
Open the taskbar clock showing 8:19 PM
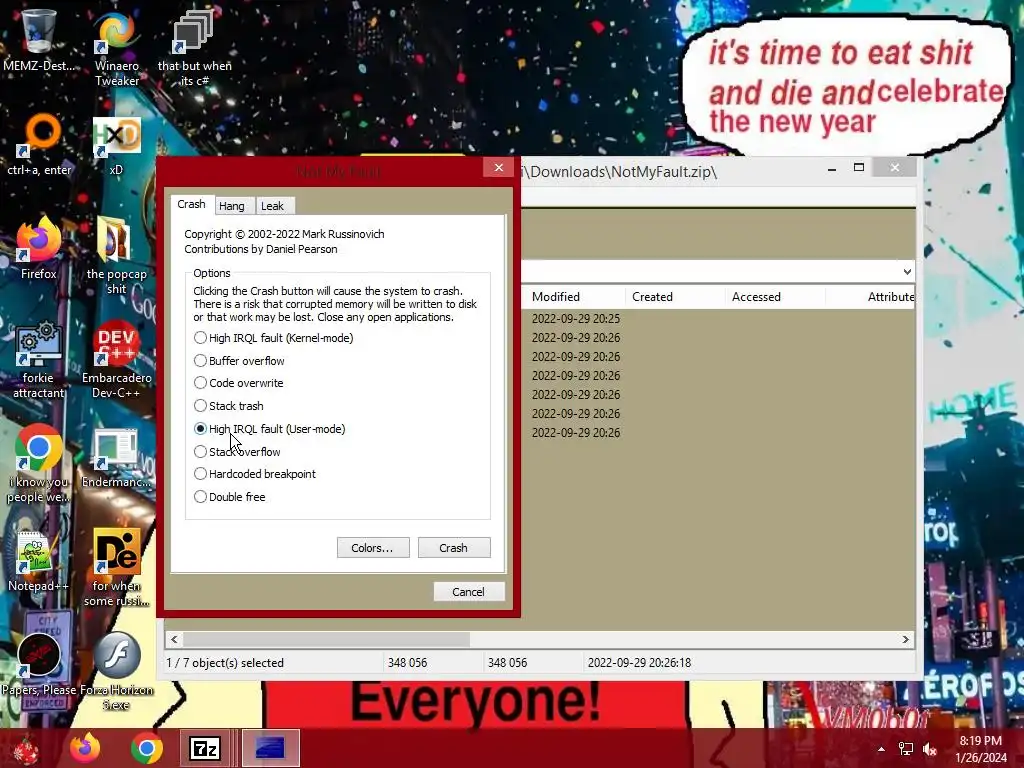pos(981,749)
